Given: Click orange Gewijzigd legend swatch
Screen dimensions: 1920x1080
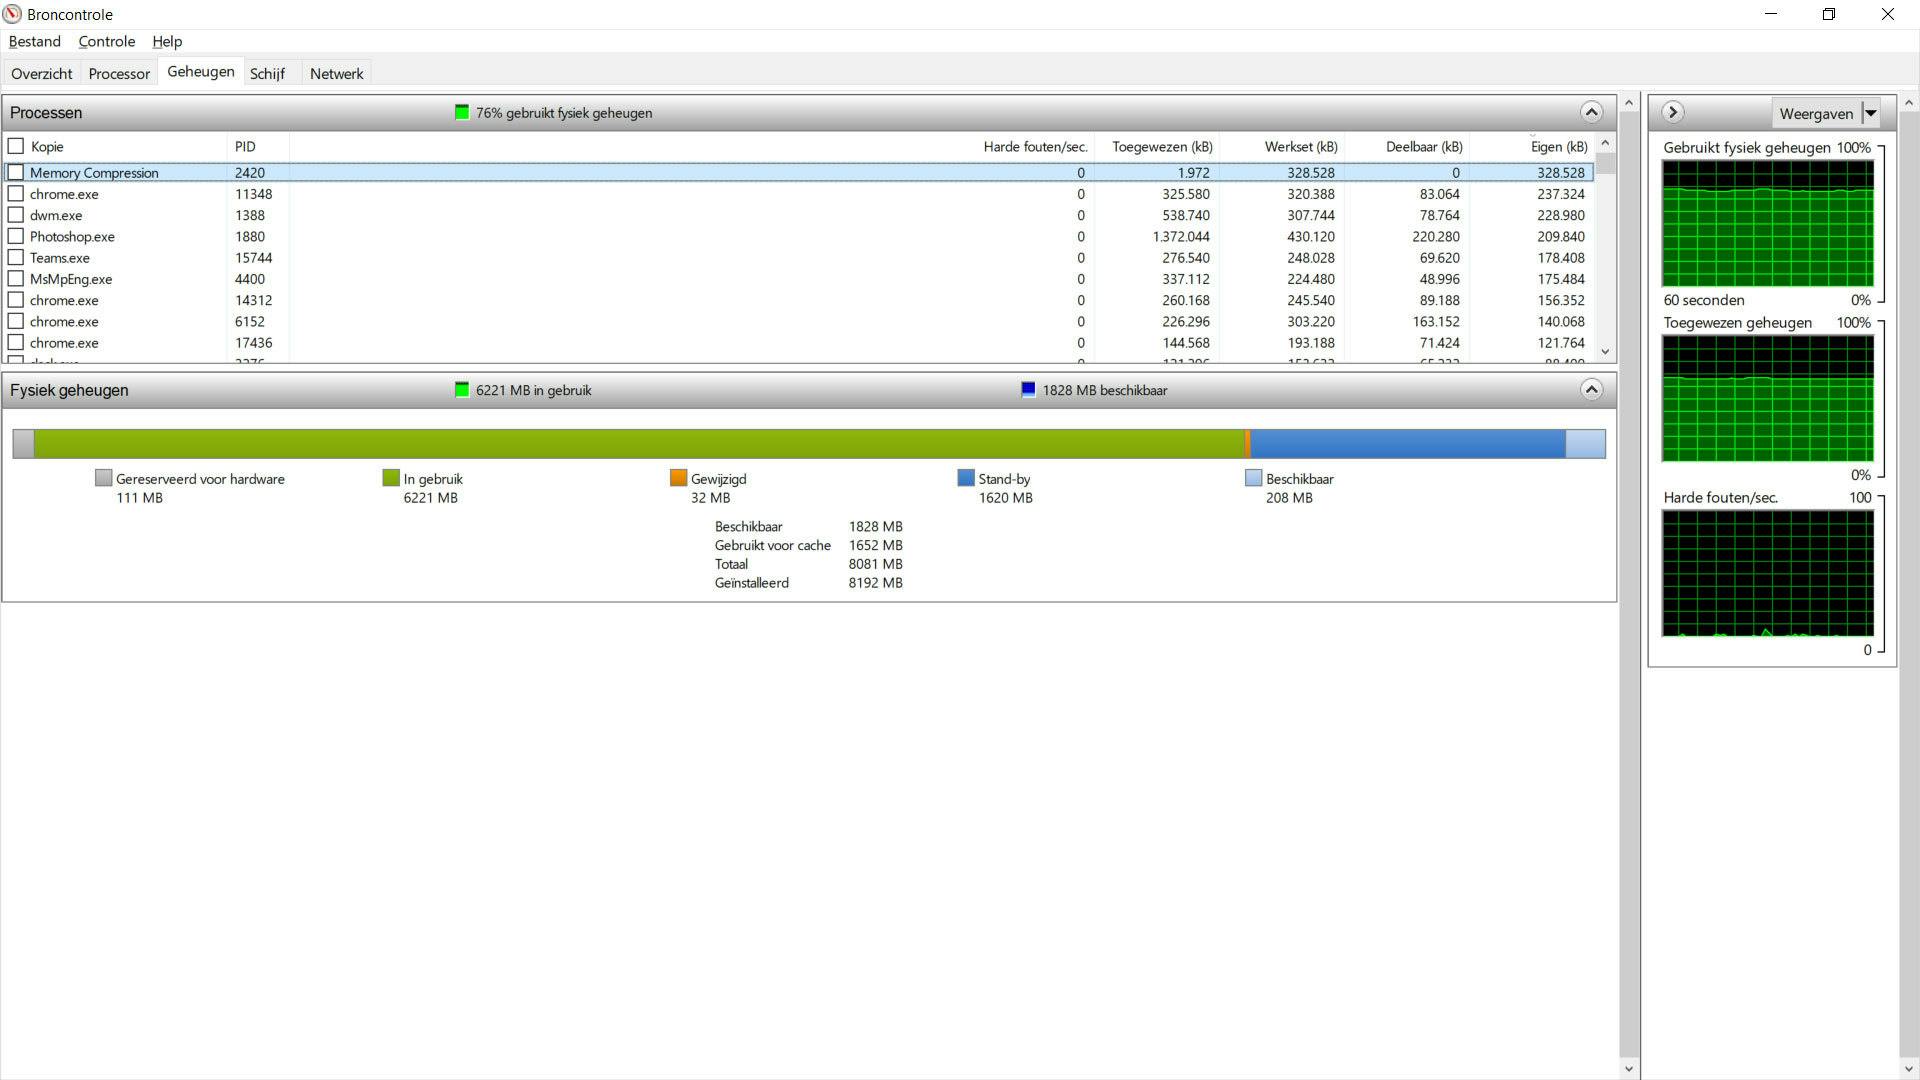Looking at the screenshot, I should click(x=678, y=478).
